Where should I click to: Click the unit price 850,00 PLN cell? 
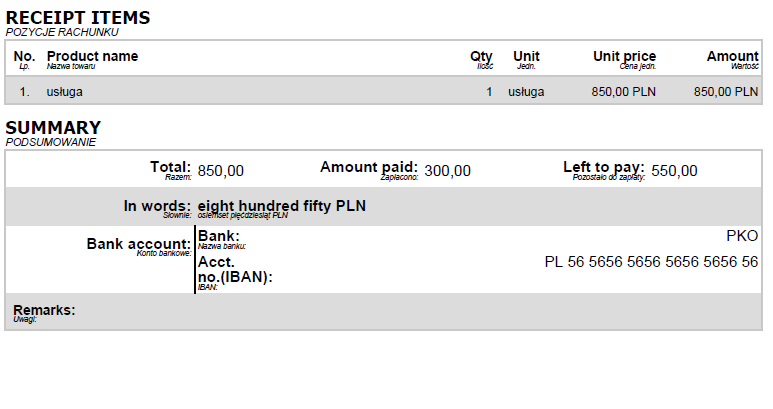click(623, 92)
